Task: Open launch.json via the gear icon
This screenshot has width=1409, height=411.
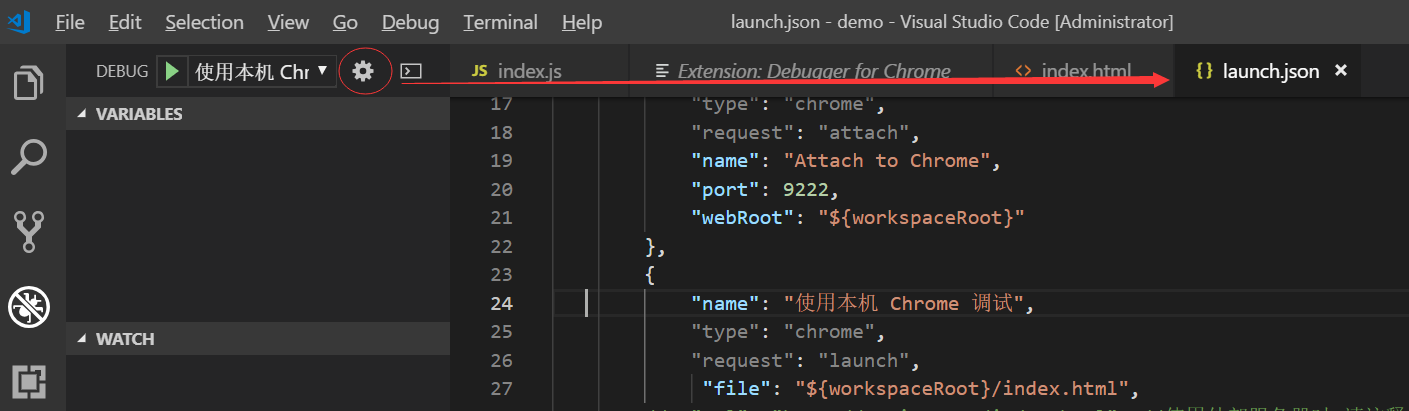Action: (362, 71)
